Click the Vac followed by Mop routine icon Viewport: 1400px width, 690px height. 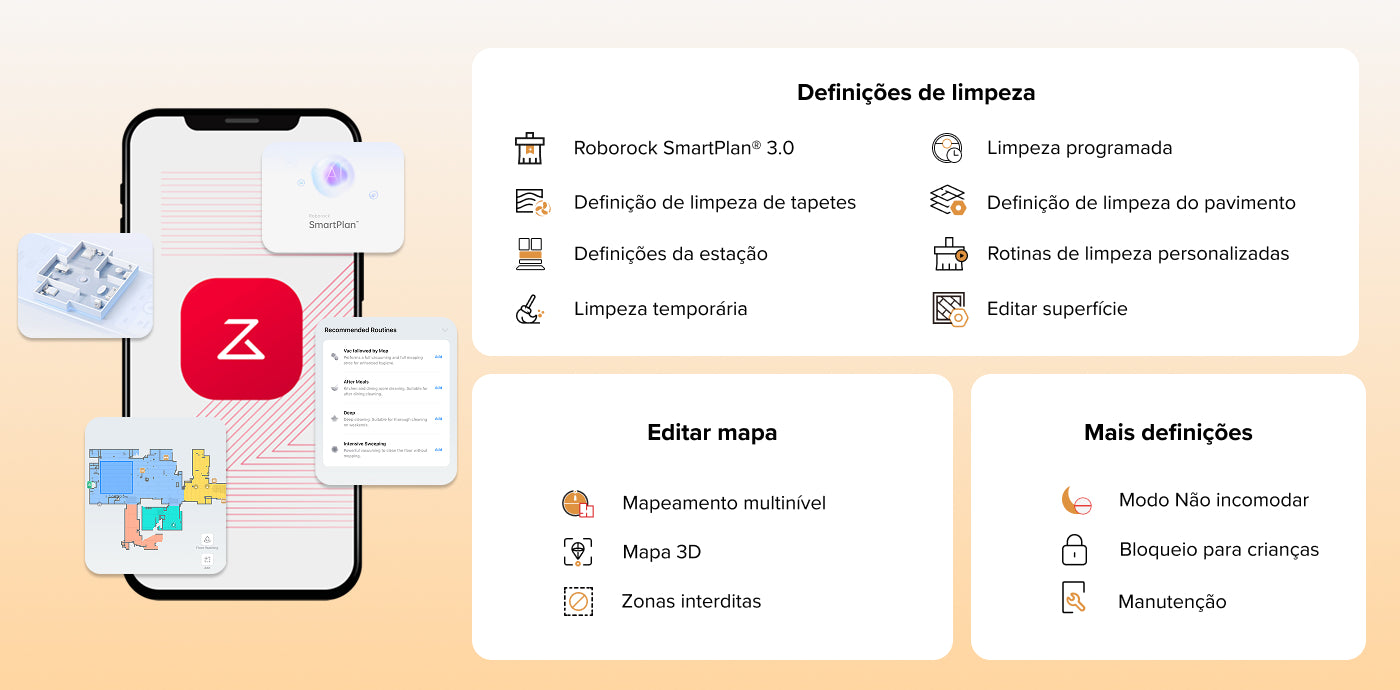pyautogui.click(x=334, y=357)
